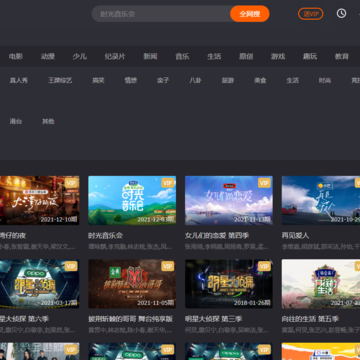This screenshot has width=360, height=360.
Task: Filter by 情感 category
Action: click(x=131, y=80)
